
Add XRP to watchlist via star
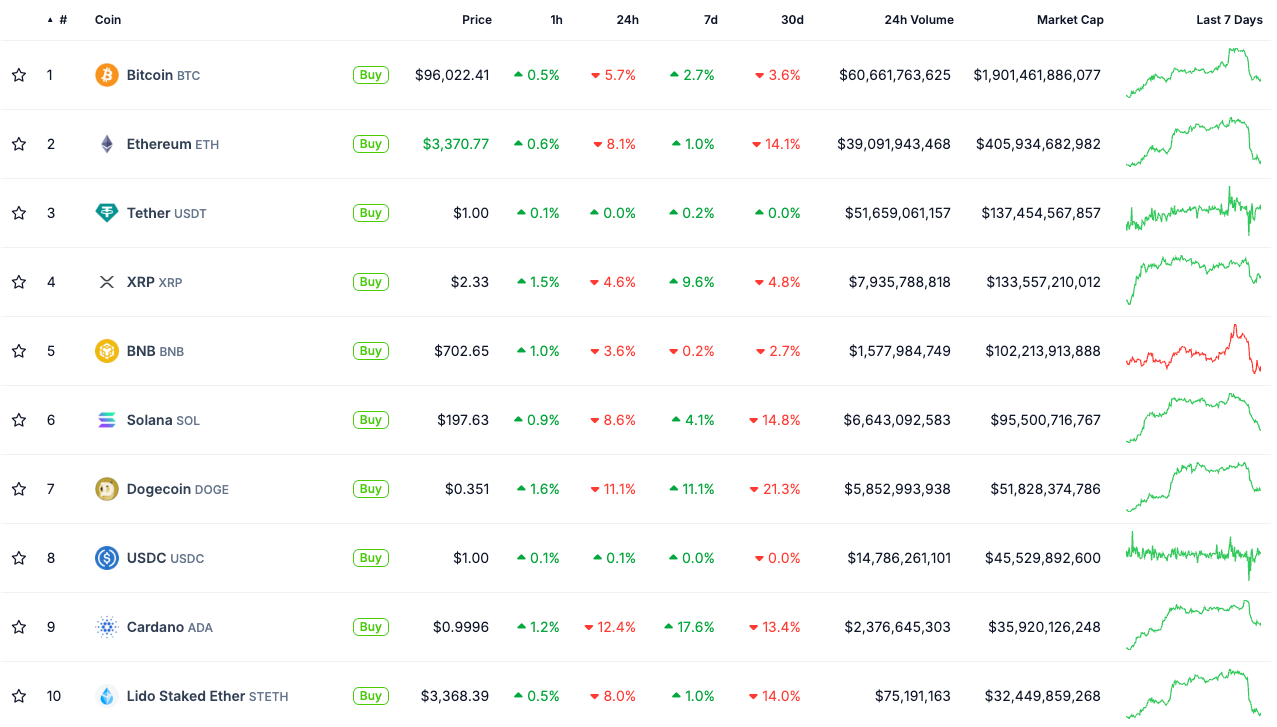[19, 282]
